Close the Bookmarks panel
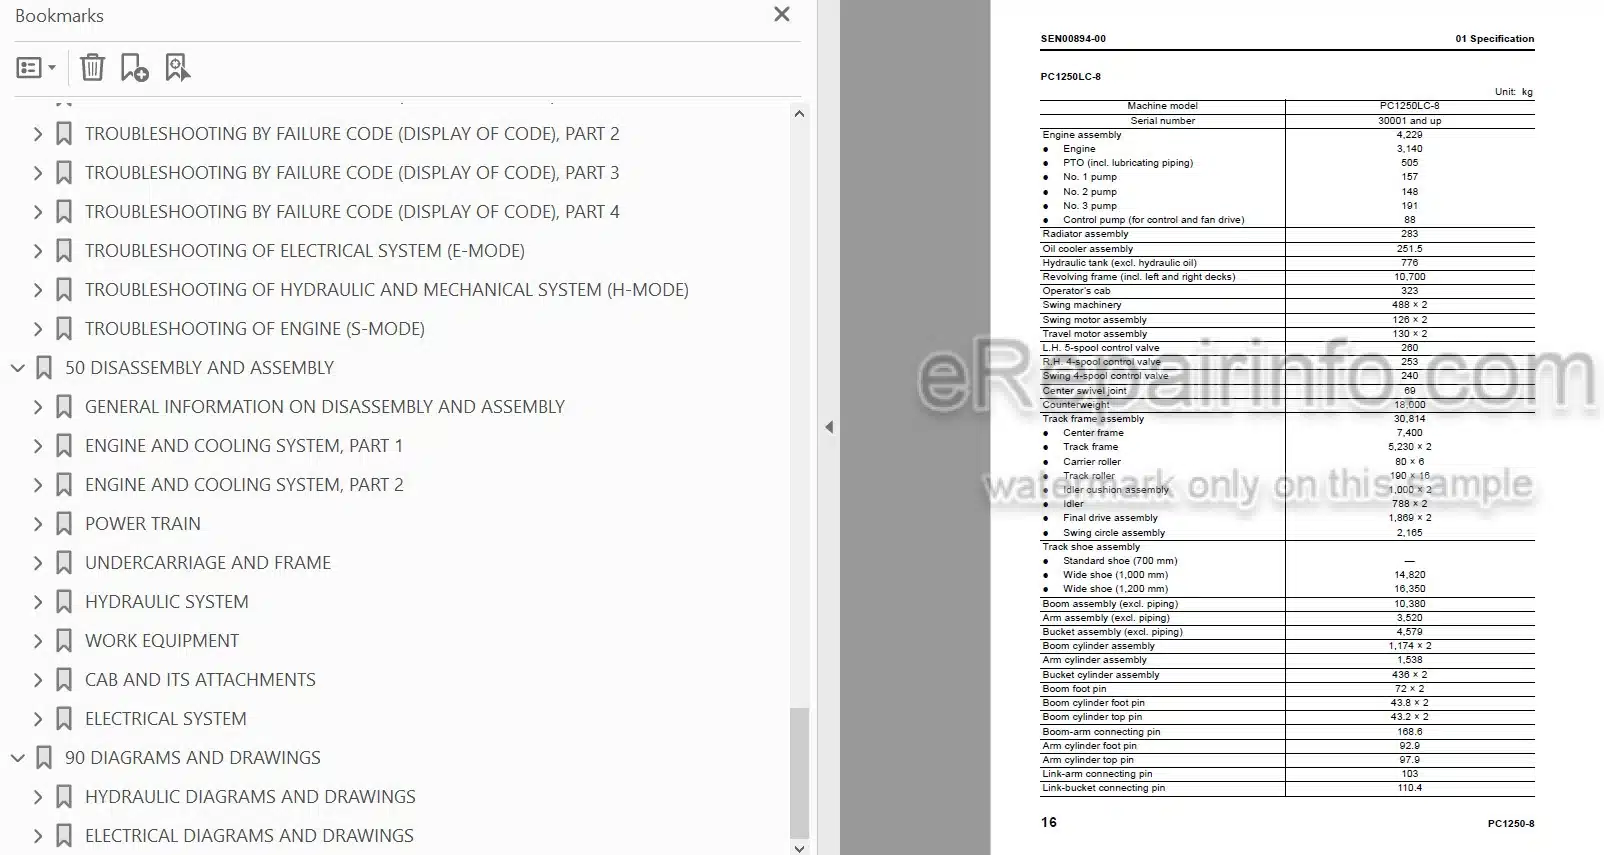Image resolution: width=1604 pixels, height=855 pixels. pos(782,14)
